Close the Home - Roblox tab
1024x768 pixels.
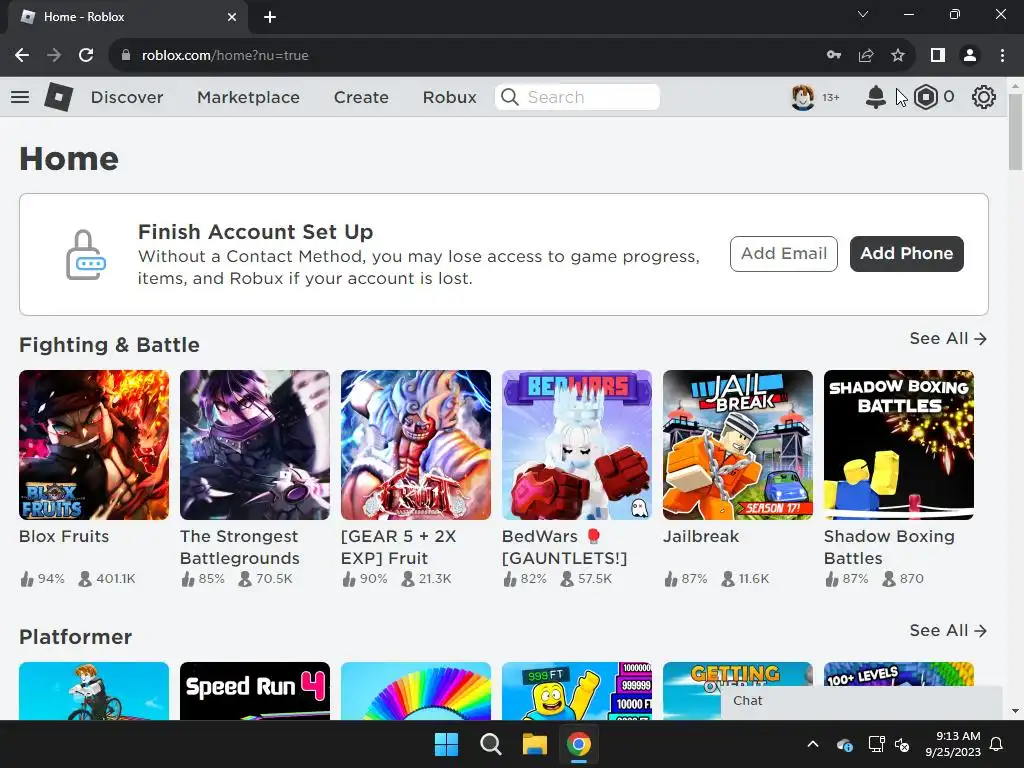tap(232, 17)
